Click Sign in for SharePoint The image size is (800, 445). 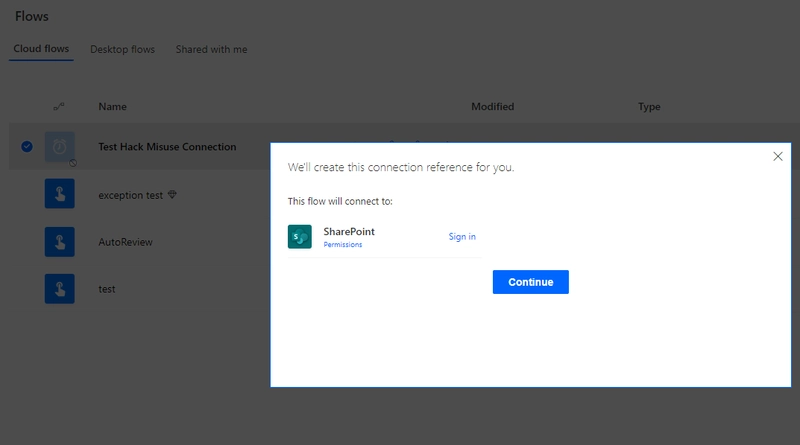(461, 237)
